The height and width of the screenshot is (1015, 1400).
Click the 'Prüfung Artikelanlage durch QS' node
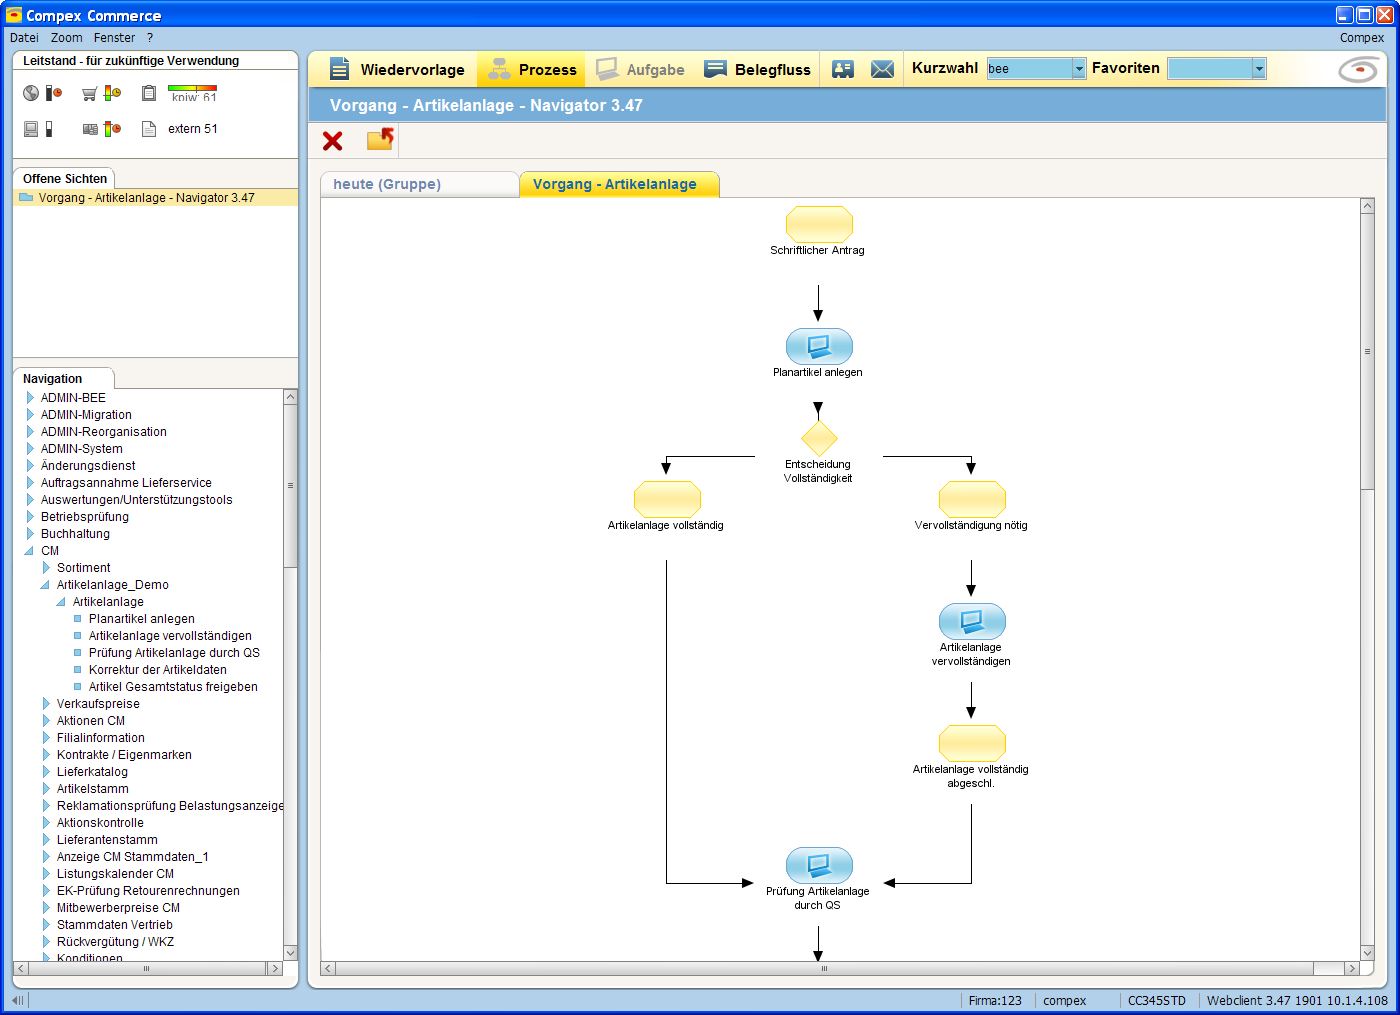[x=819, y=865]
